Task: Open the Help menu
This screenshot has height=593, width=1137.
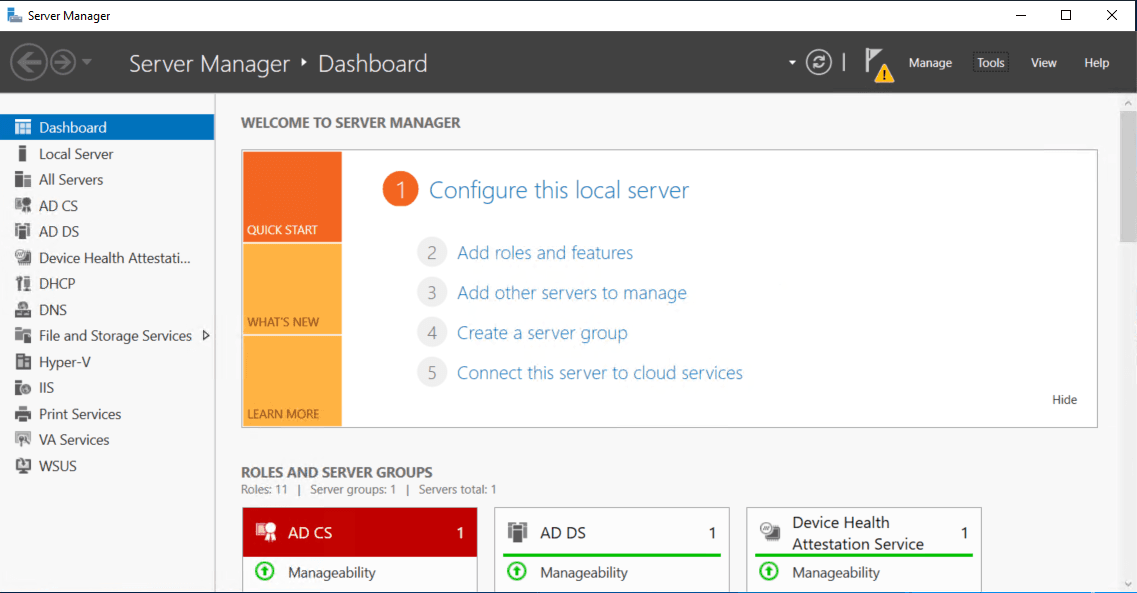Action: 1096,63
